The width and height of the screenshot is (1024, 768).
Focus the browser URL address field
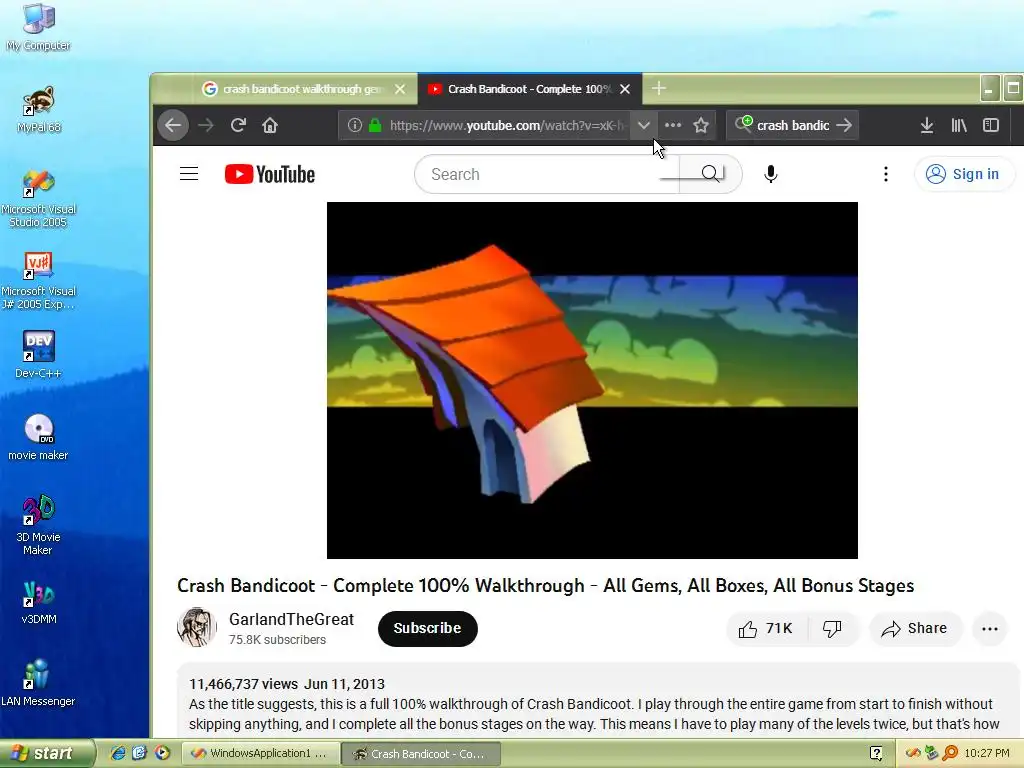(506, 125)
